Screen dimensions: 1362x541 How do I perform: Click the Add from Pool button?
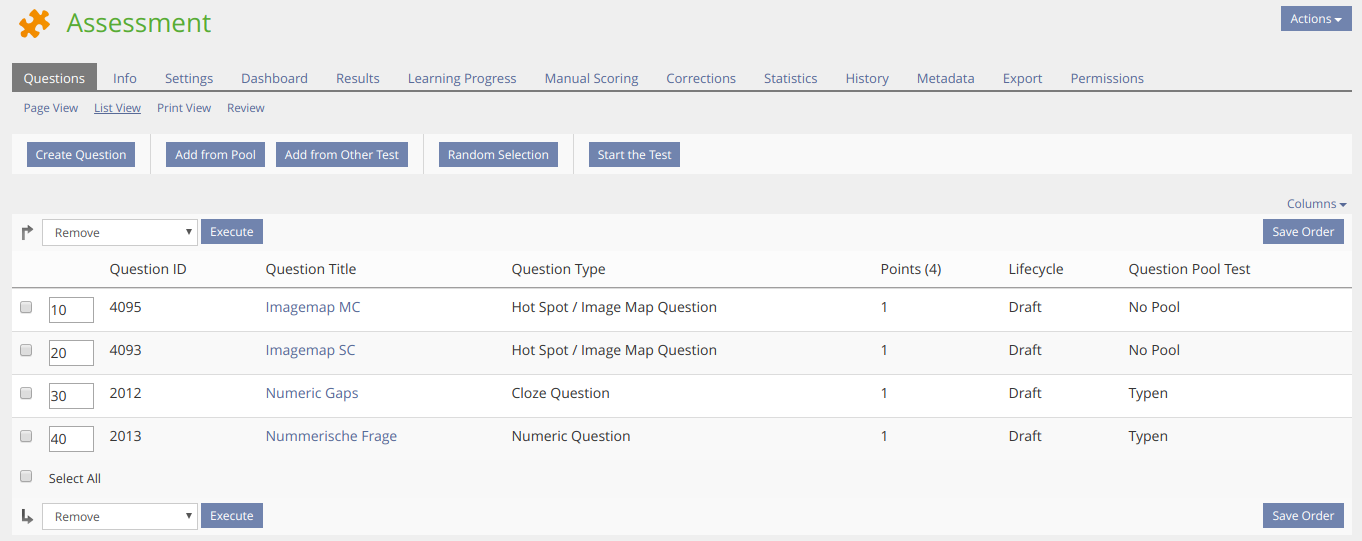(x=215, y=155)
